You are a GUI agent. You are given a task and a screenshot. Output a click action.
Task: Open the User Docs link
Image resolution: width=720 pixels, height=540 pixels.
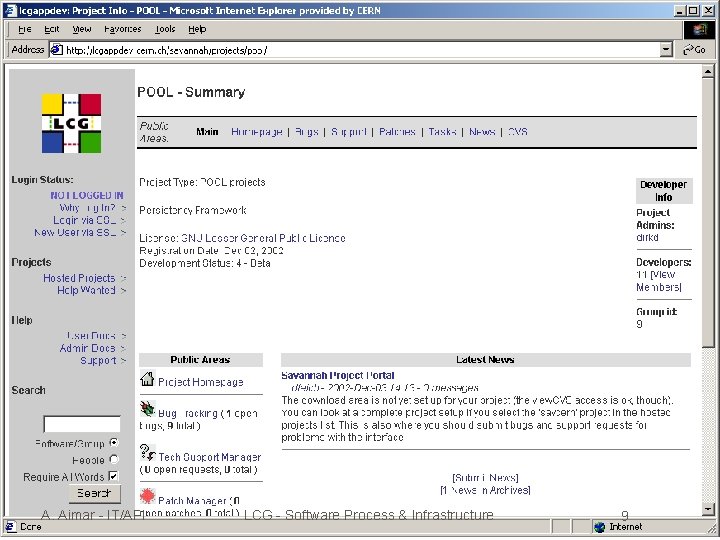click(91, 336)
